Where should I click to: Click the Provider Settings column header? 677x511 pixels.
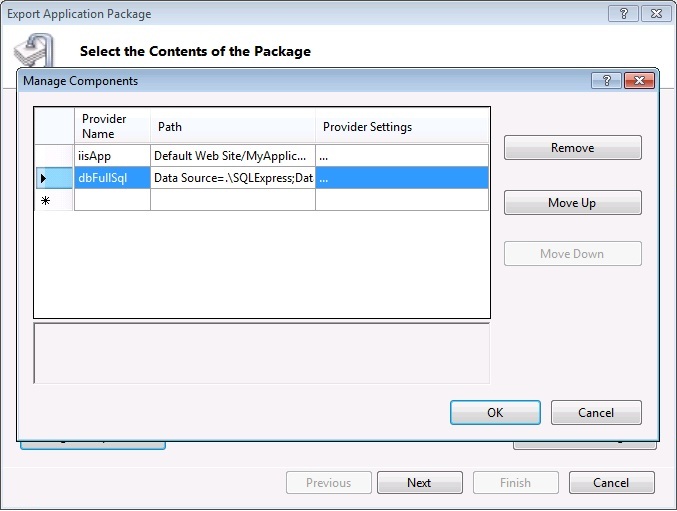click(402, 126)
